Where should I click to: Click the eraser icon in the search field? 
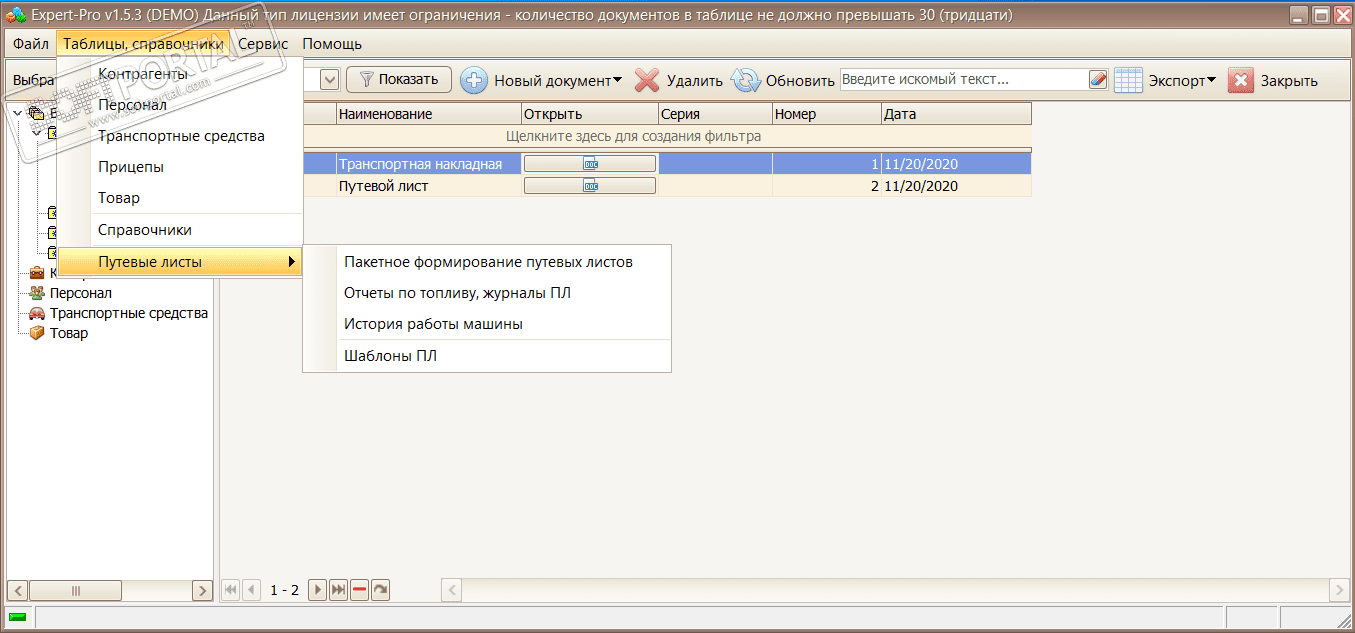1098,80
